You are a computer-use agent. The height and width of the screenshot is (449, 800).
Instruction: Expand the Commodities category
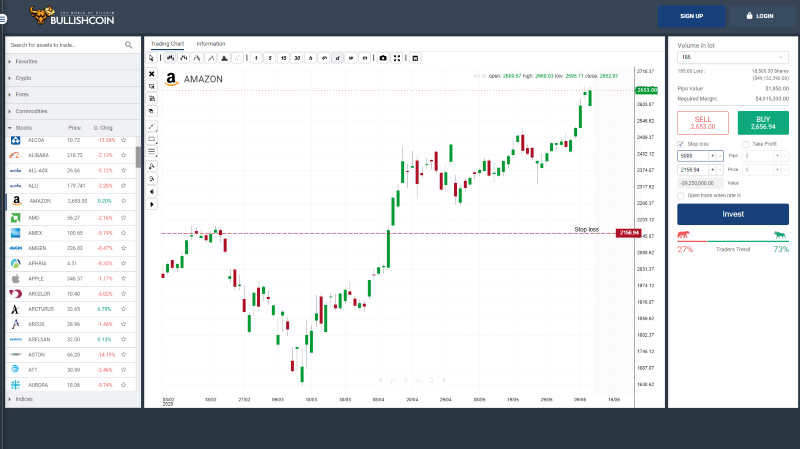(73, 111)
